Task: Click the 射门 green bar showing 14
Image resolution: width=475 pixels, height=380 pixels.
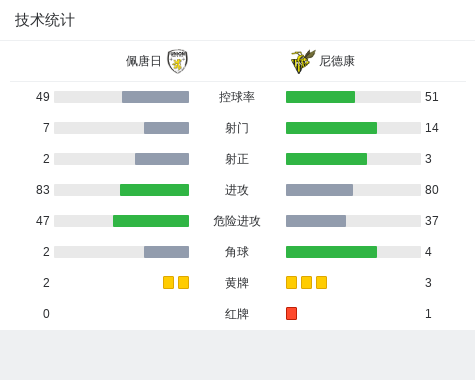Action: coord(331,128)
